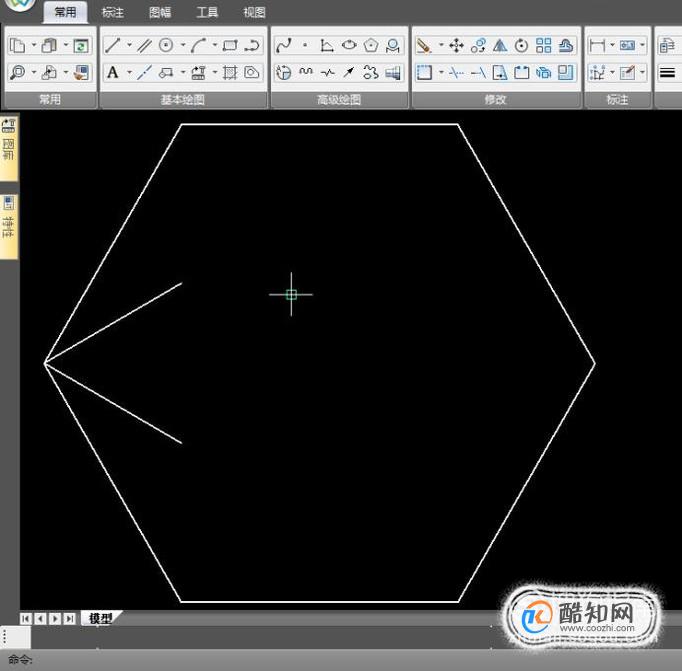The width and height of the screenshot is (682, 671).
Task: Go to last layout tab button
Action: [69, 618]
